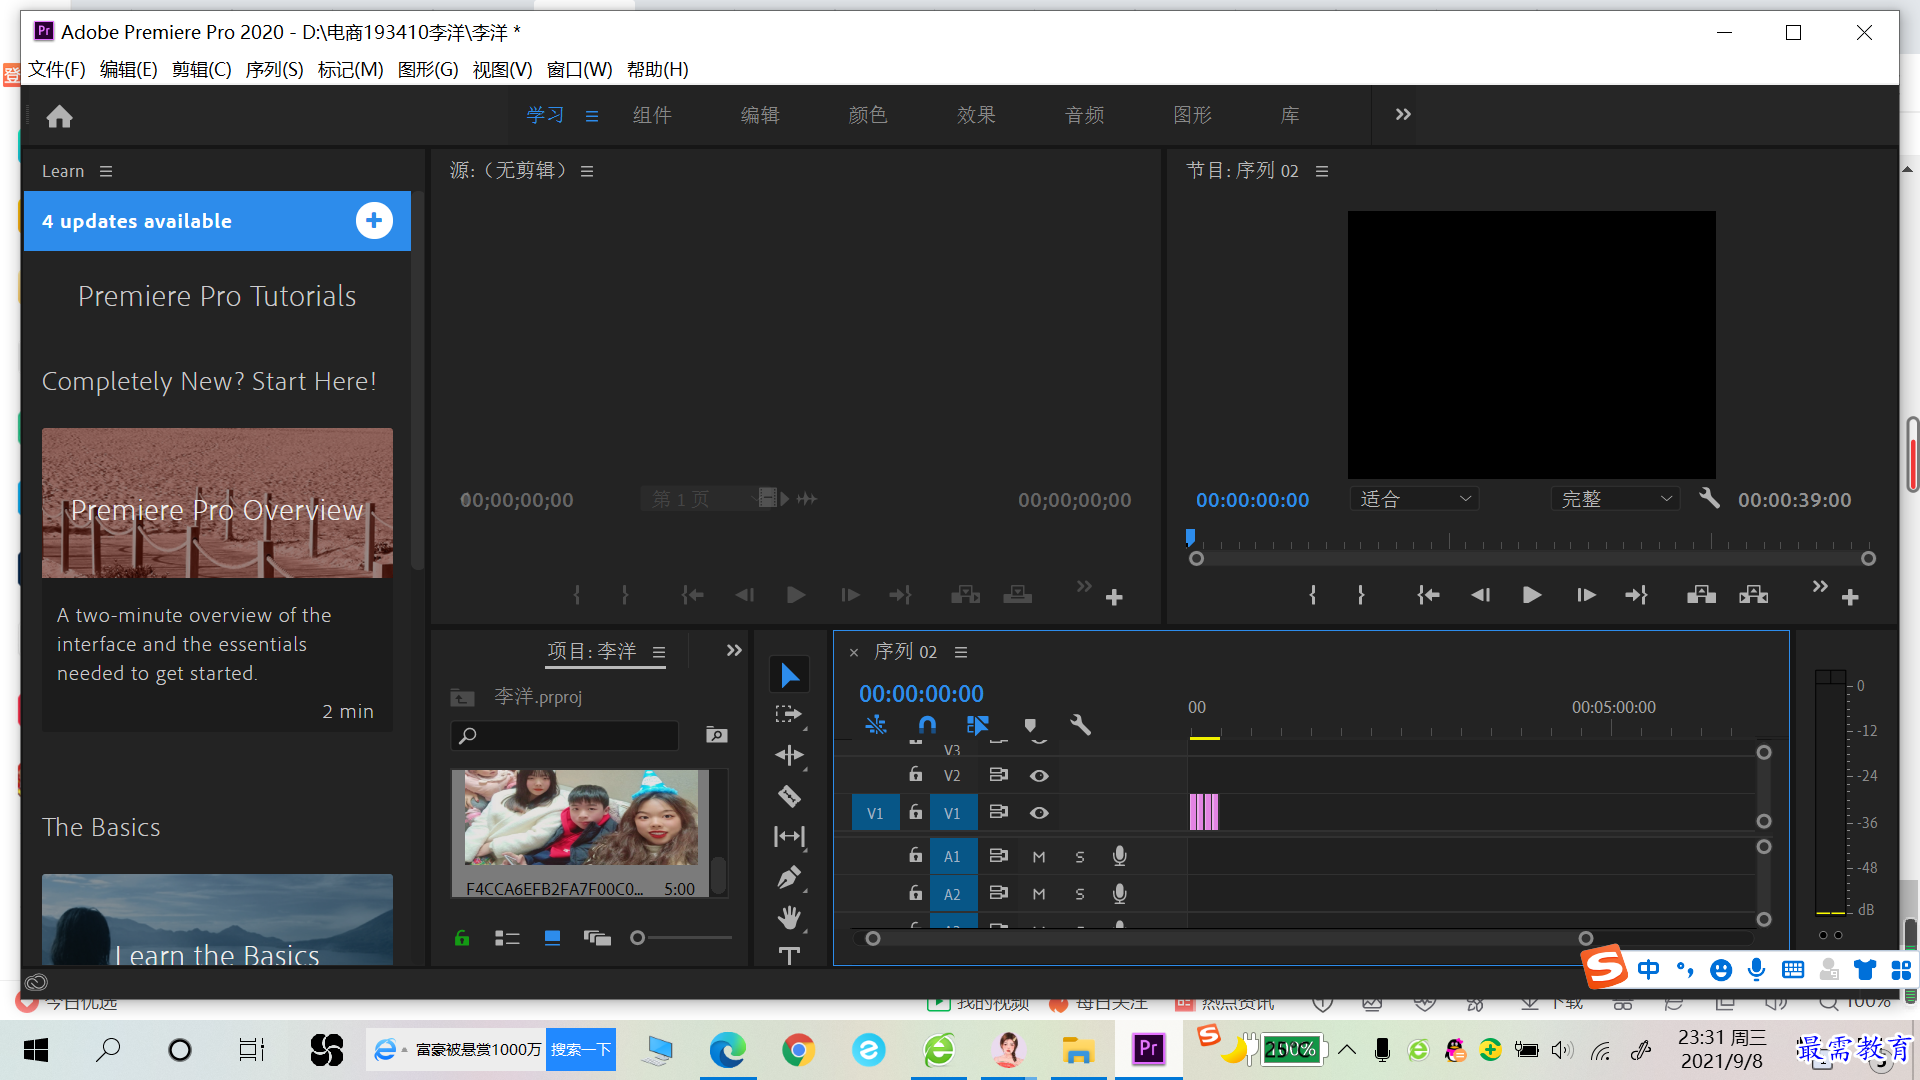Open Program monitor panel menu
The height and width of the screenshot is (1080, 1920).
click(x=1322, y=171)
